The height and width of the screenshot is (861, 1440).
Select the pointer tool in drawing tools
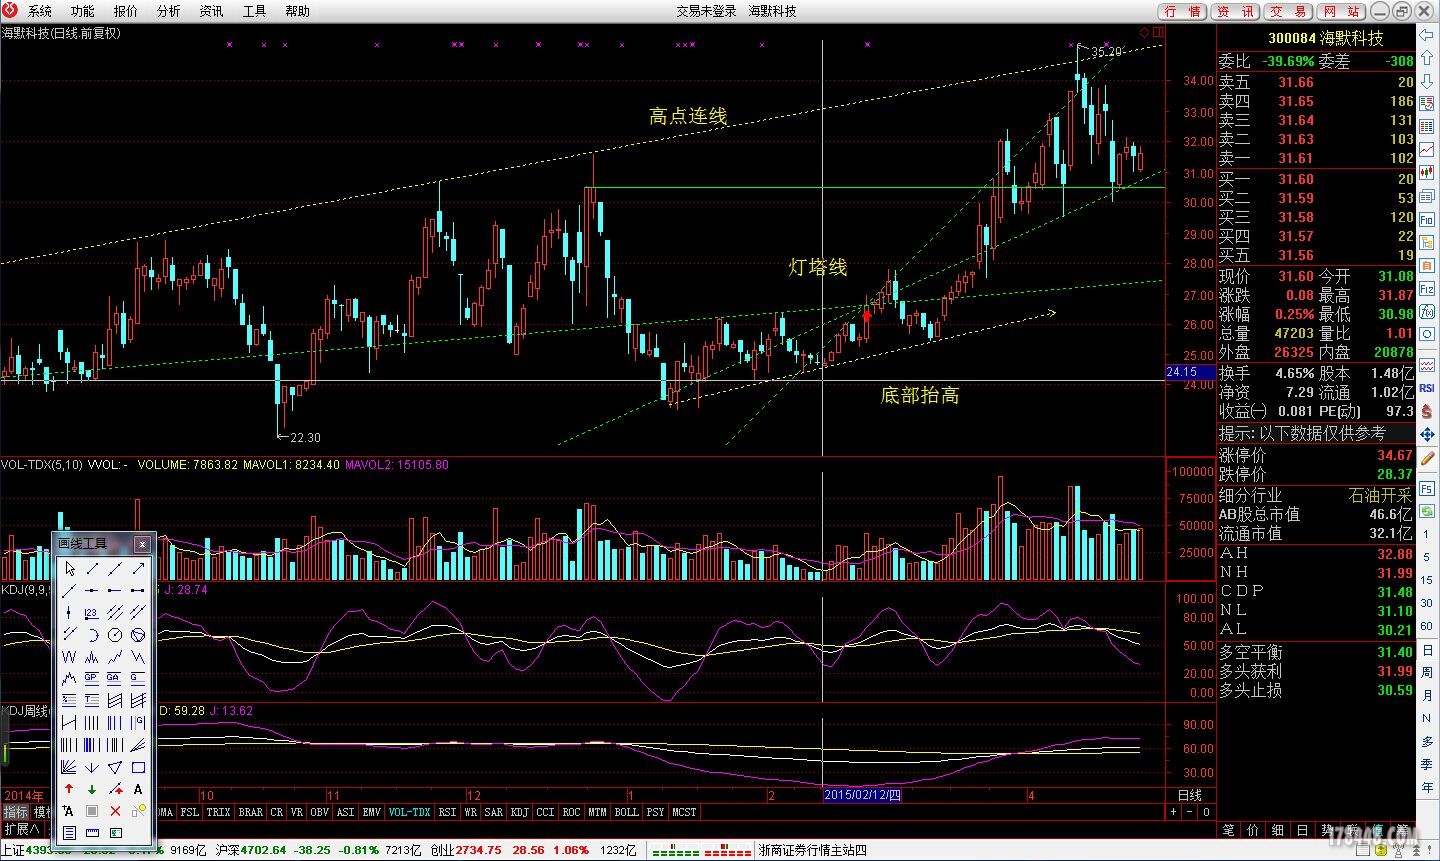(70, 569)
